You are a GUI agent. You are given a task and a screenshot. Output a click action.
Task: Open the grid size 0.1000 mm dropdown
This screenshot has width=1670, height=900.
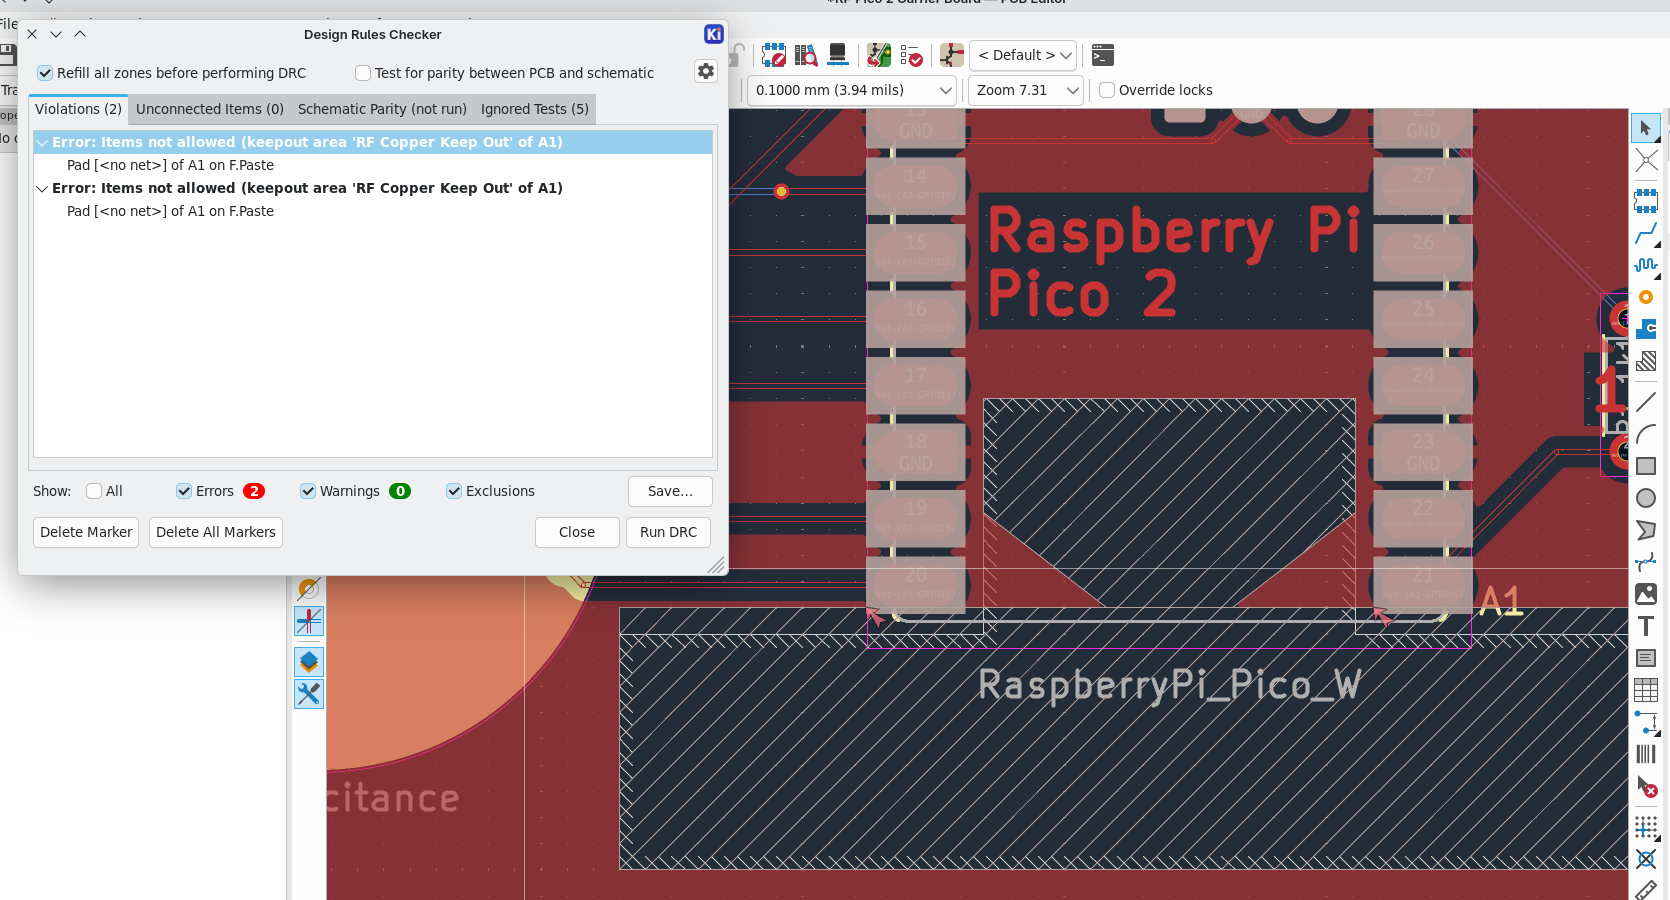point(852,90)
